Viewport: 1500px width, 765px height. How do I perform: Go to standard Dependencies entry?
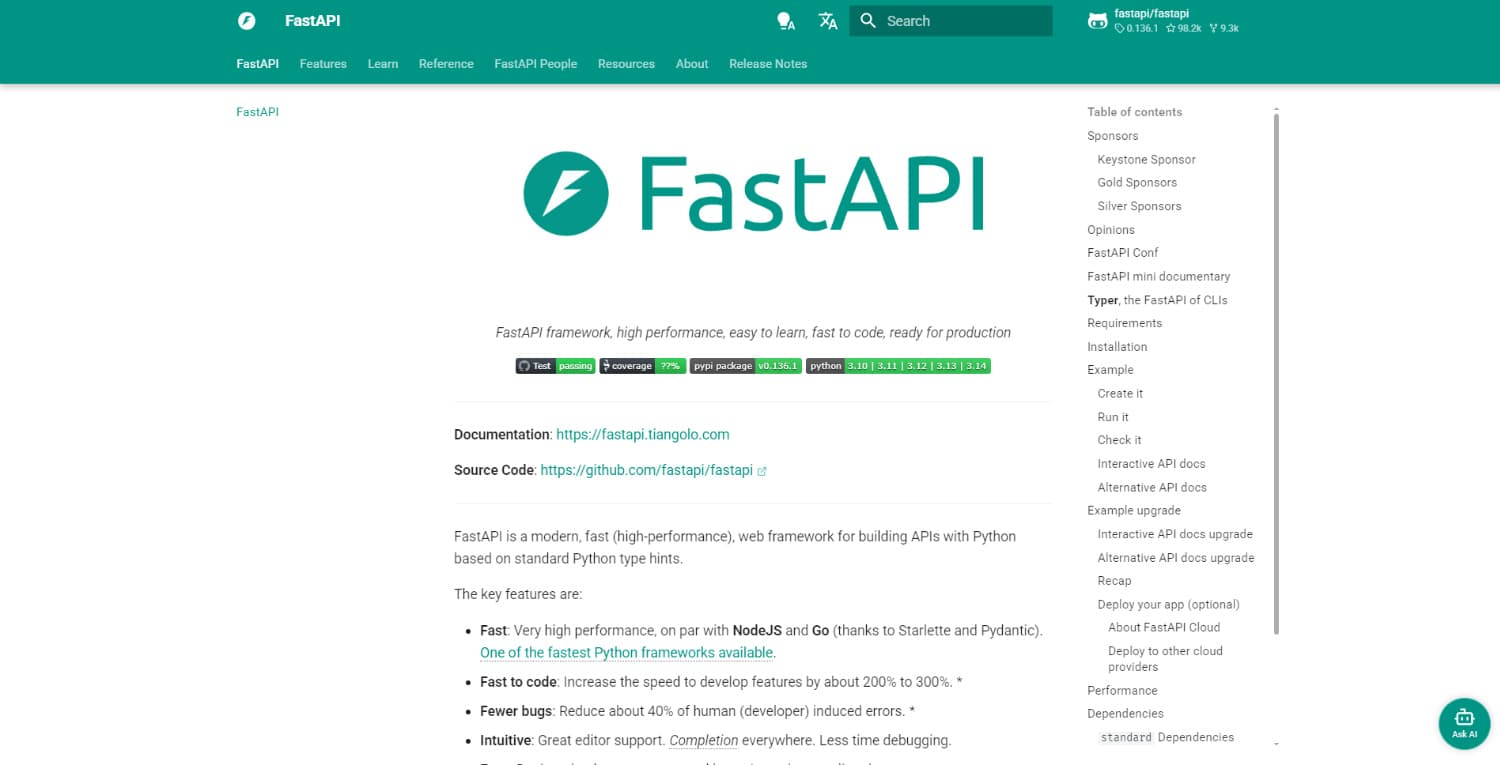pyautogui.click(x=1166, y=738)
